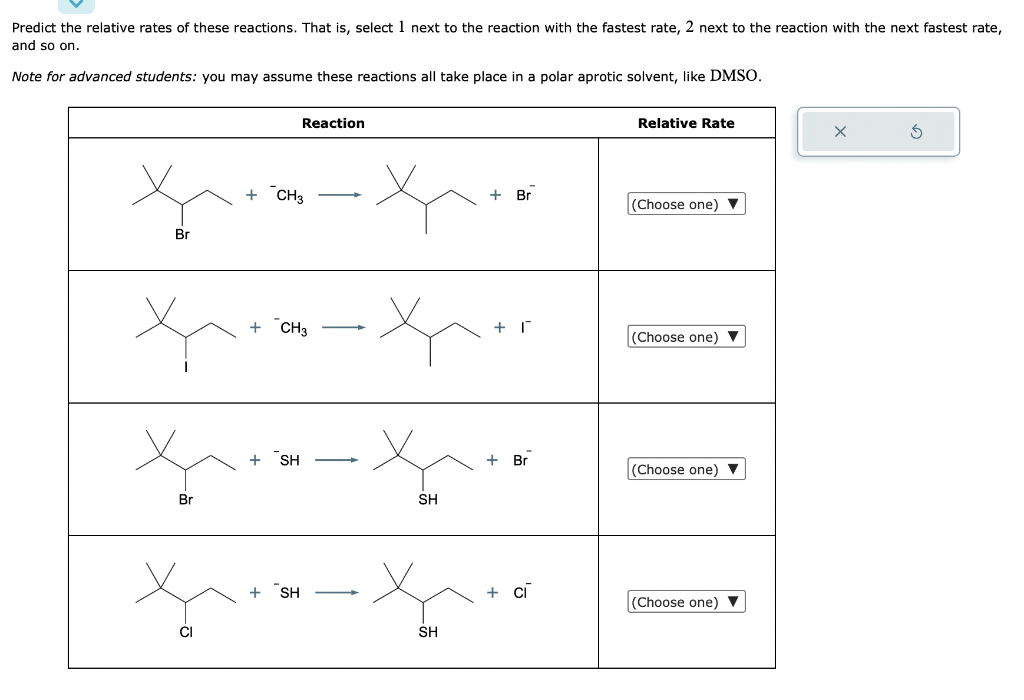Click the circular reset icon in the answer toolbar
Viewport: 1024px width, 700px height.
916,131
